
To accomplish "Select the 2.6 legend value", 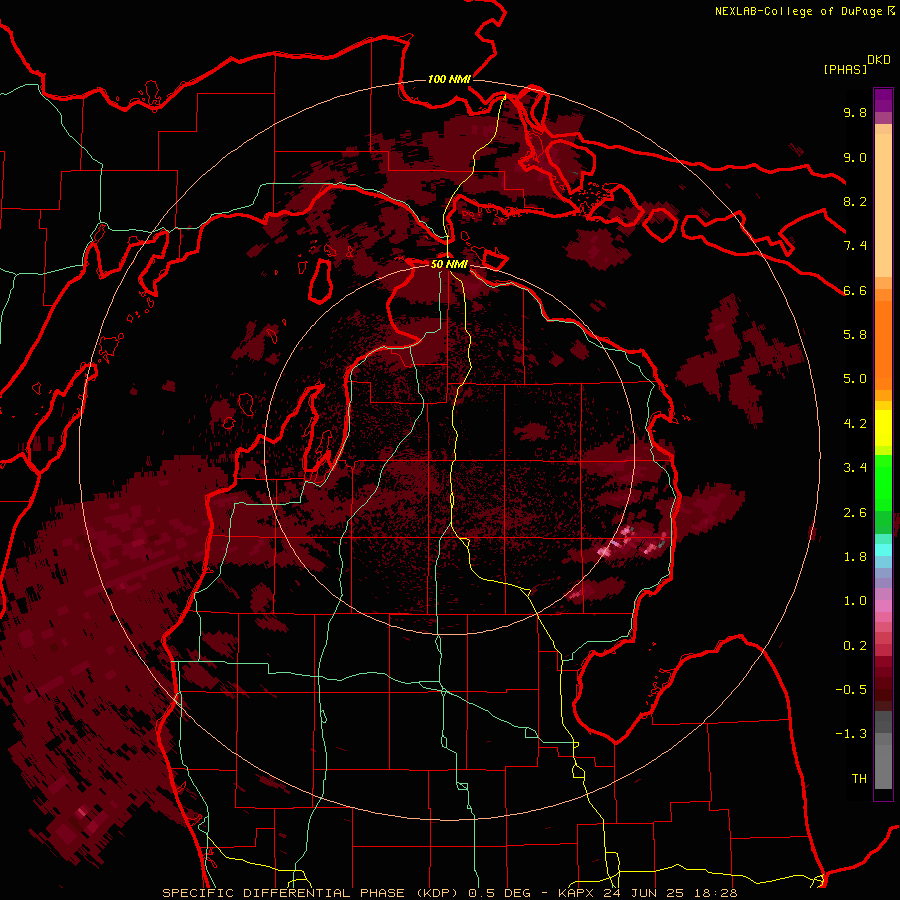I will click(855, 513).
